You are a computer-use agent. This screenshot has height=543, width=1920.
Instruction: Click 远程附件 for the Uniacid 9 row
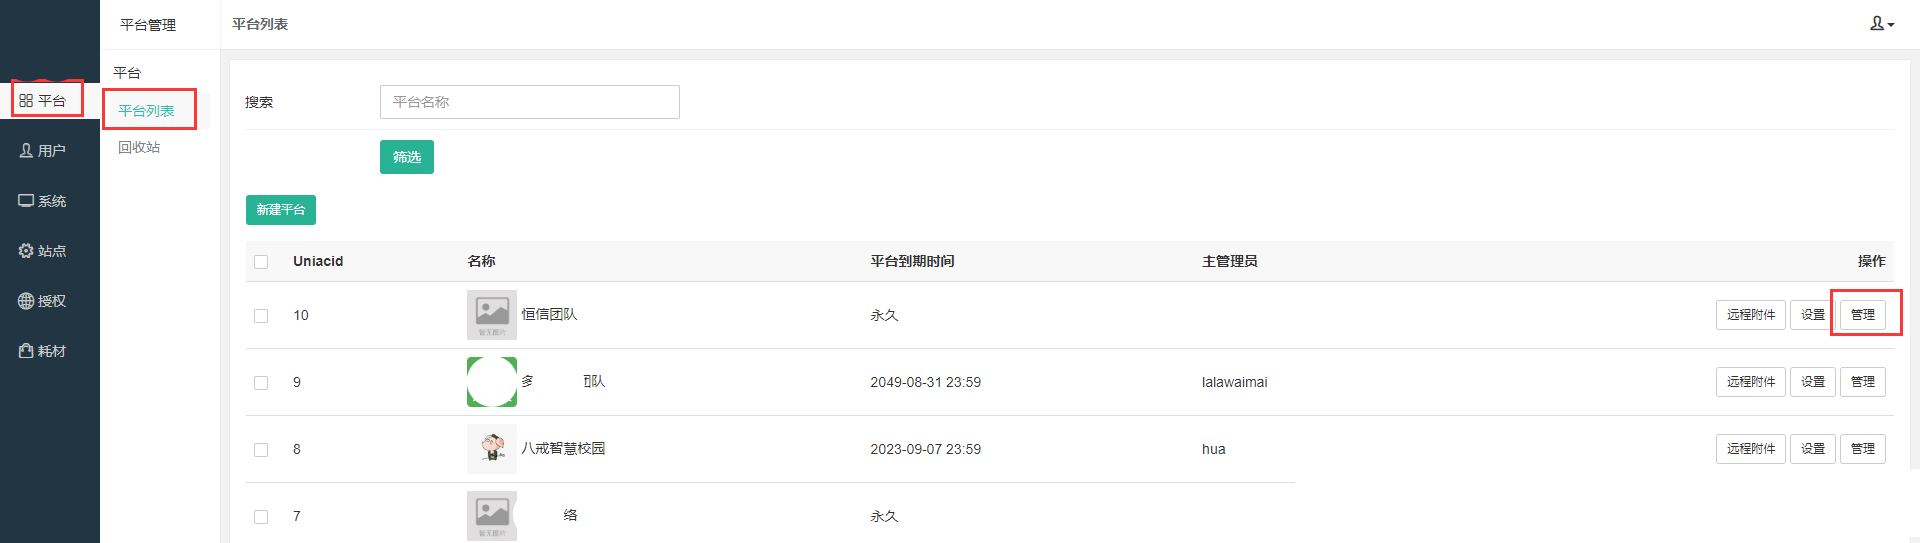point(1751,382)
